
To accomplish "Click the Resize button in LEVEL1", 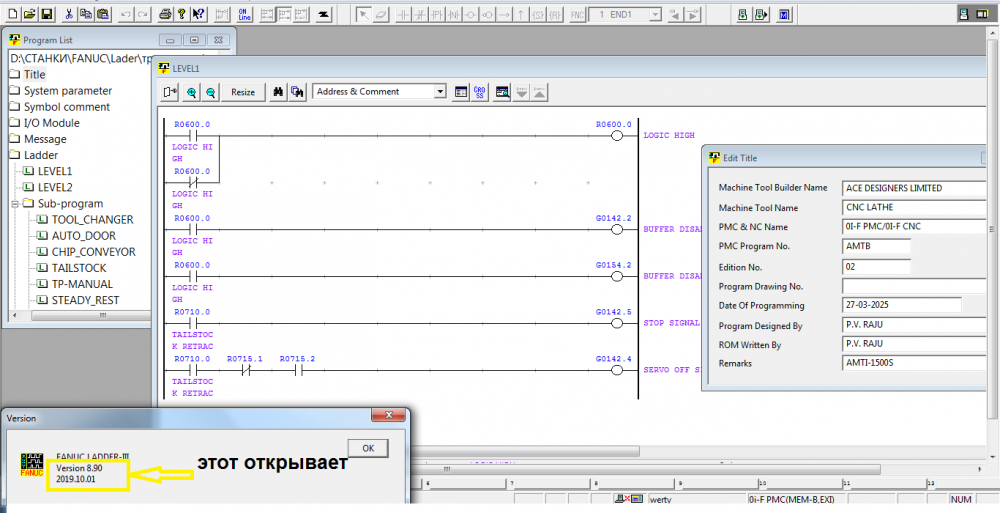I will click(243, 92).
